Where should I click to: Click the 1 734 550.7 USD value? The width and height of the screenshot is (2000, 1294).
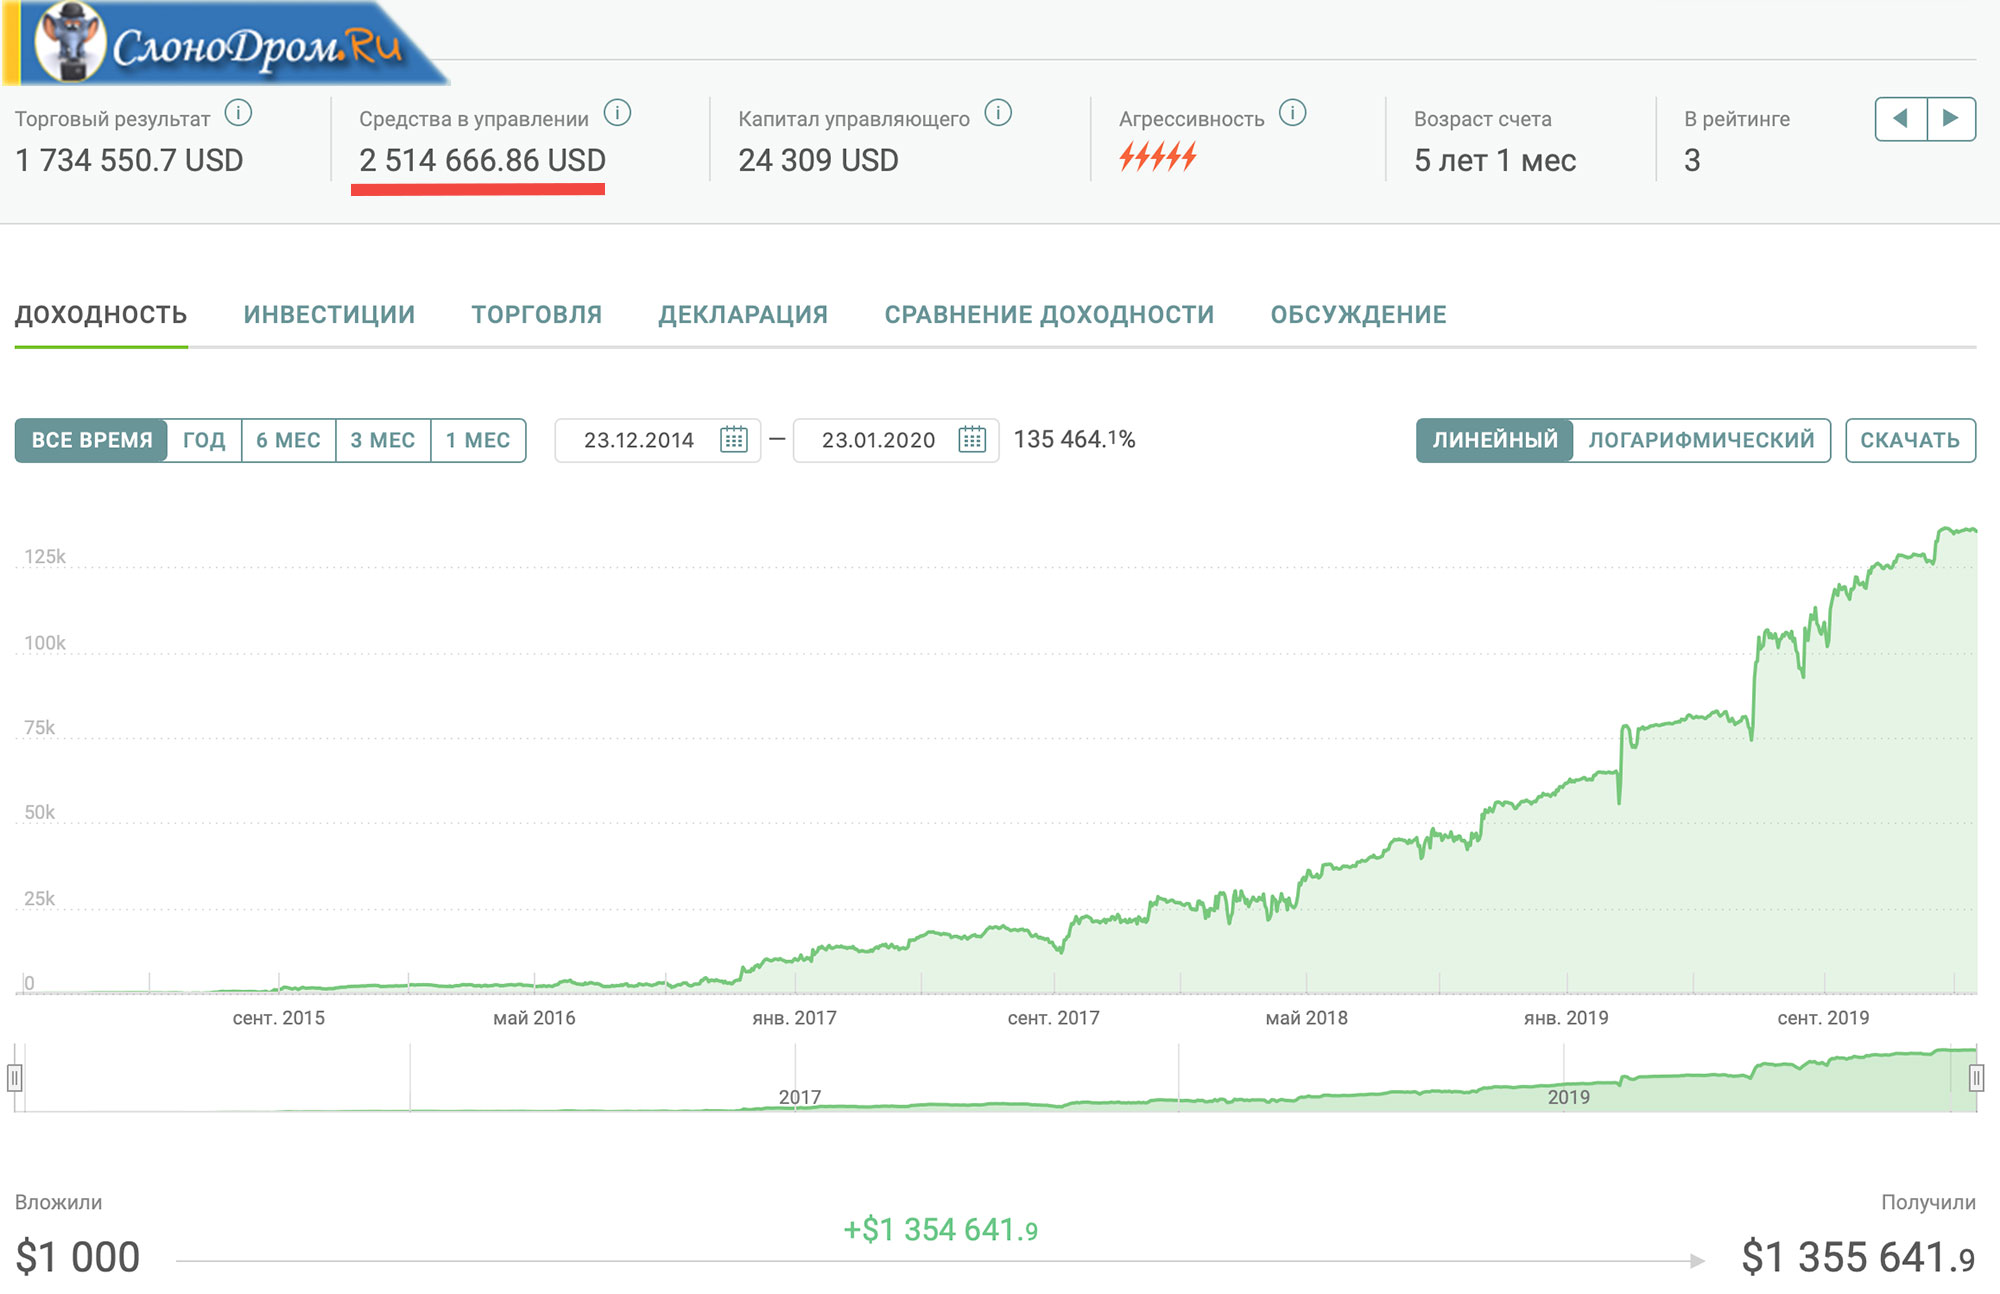pyautogui.click(x=129, y=161)
